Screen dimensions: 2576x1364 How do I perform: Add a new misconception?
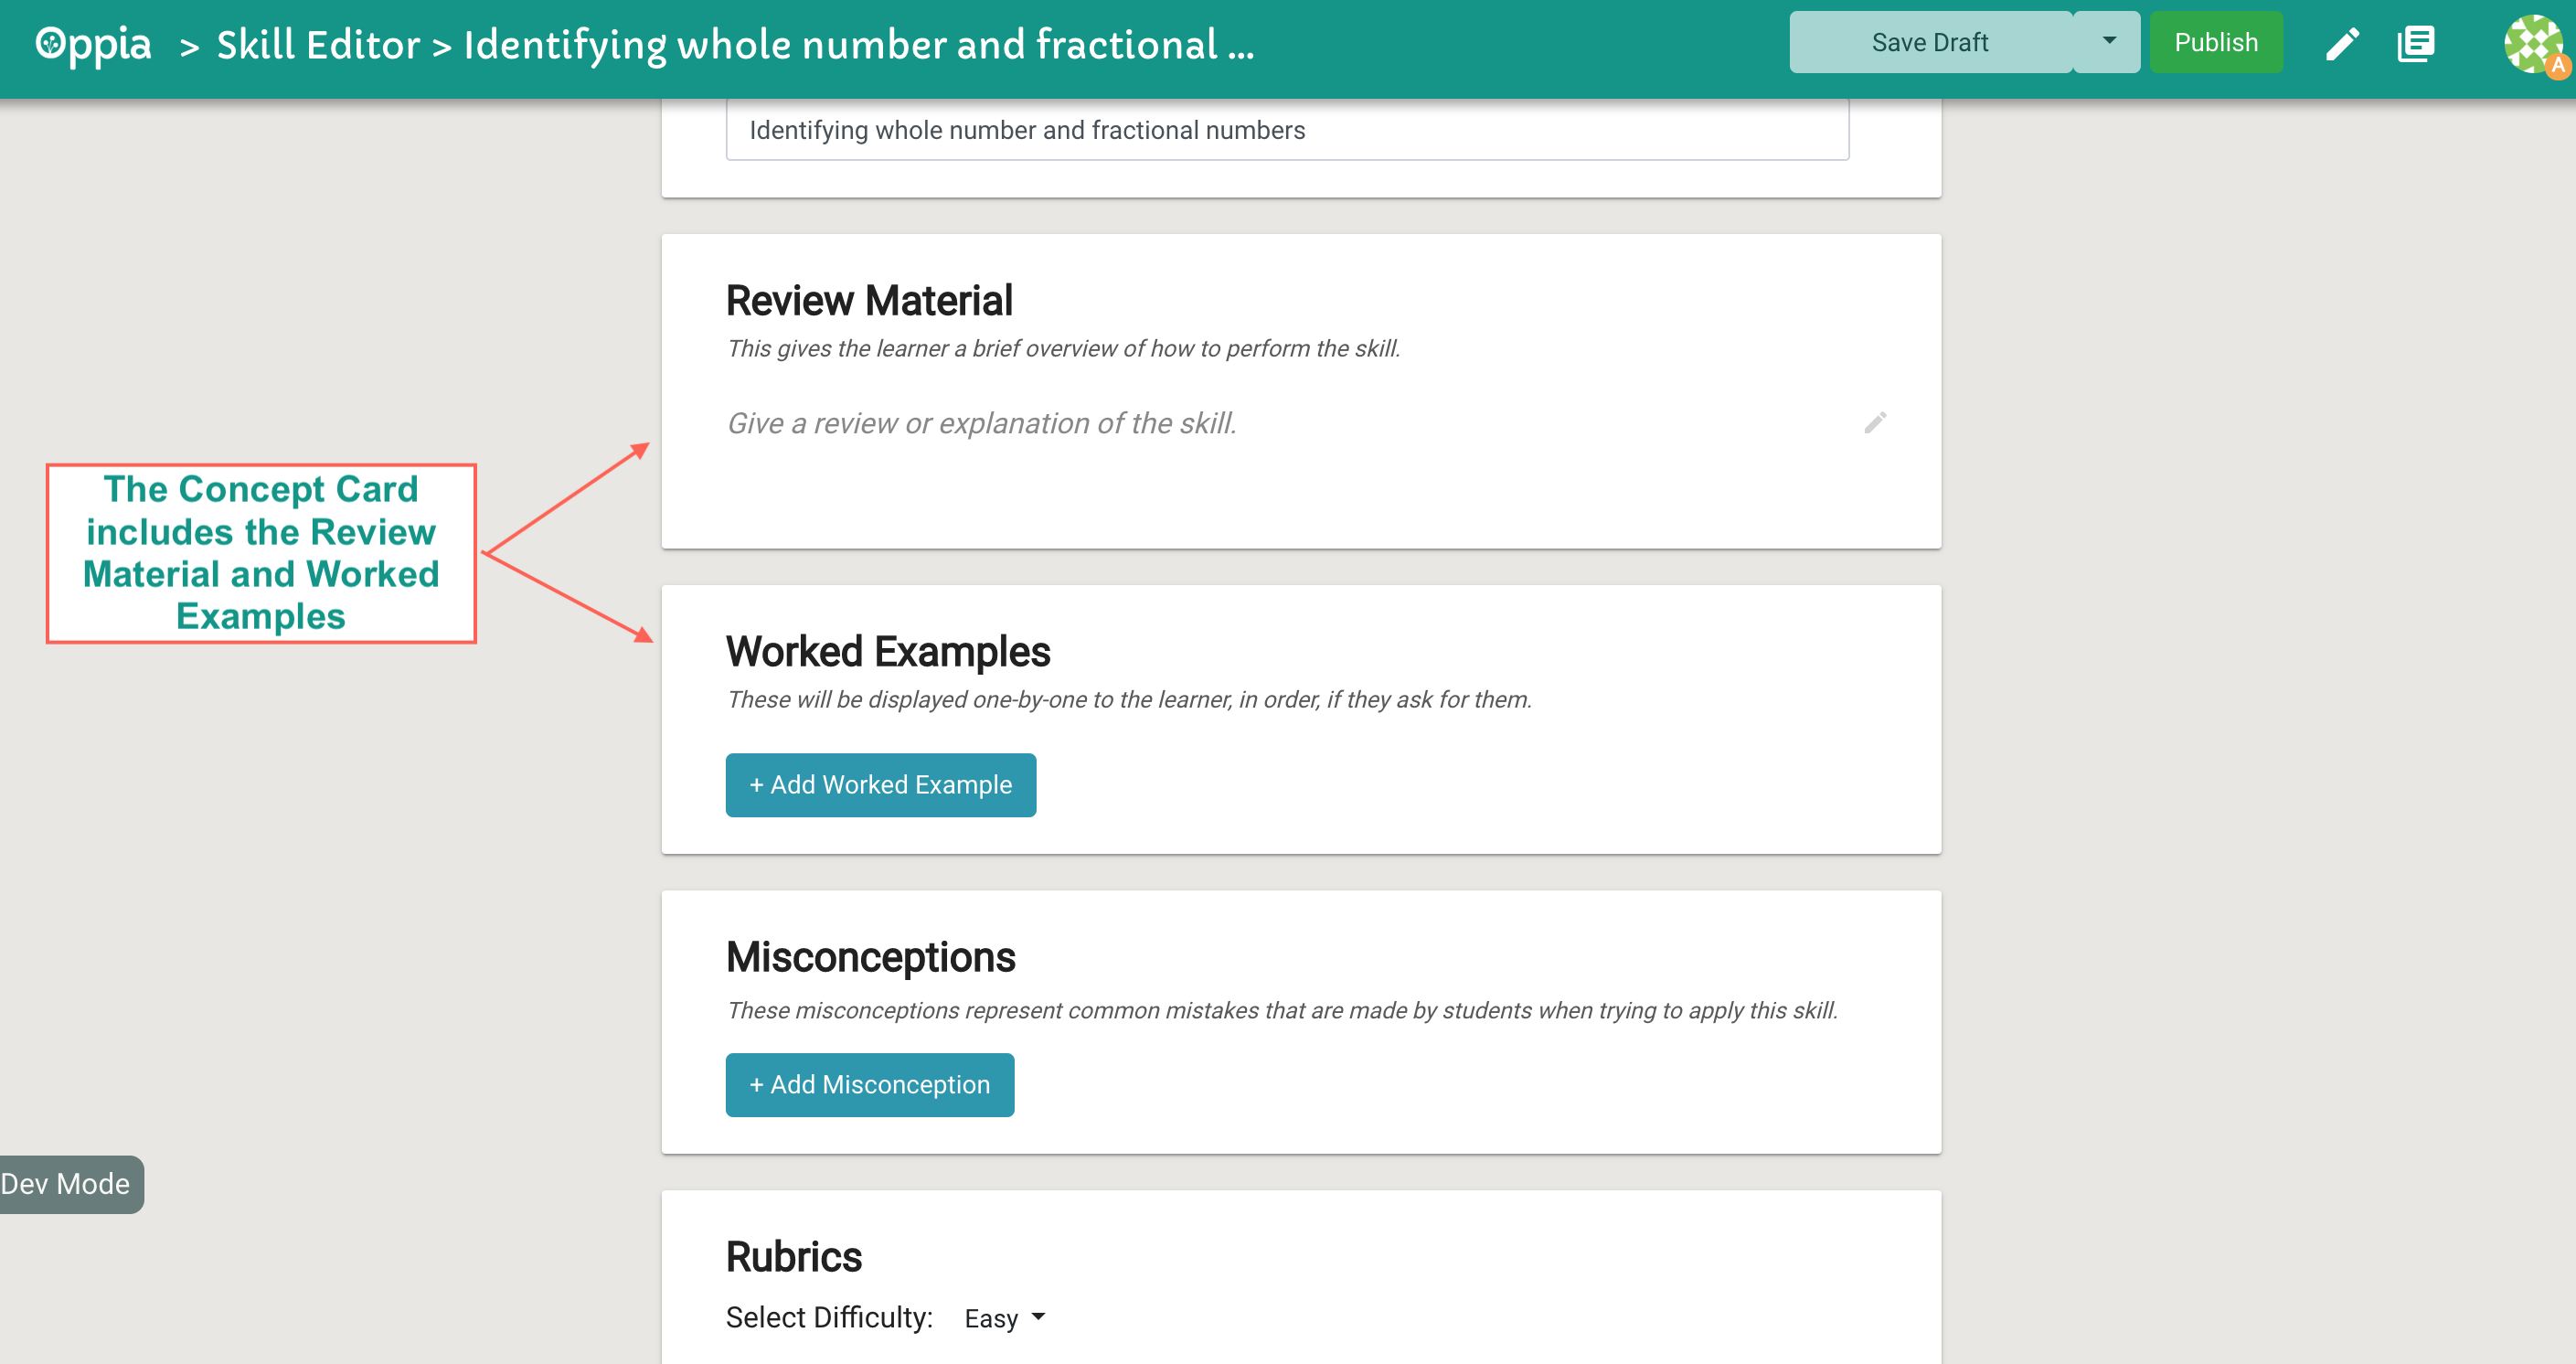pos(869,1085)
